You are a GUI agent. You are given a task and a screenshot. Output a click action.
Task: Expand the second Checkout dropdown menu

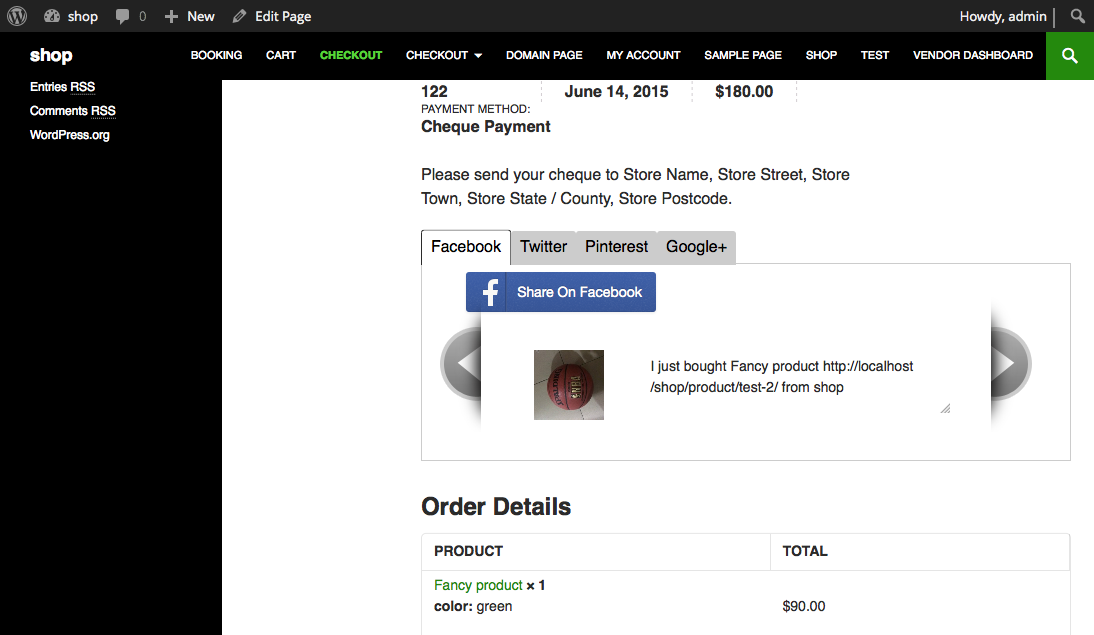coord(444,56)
